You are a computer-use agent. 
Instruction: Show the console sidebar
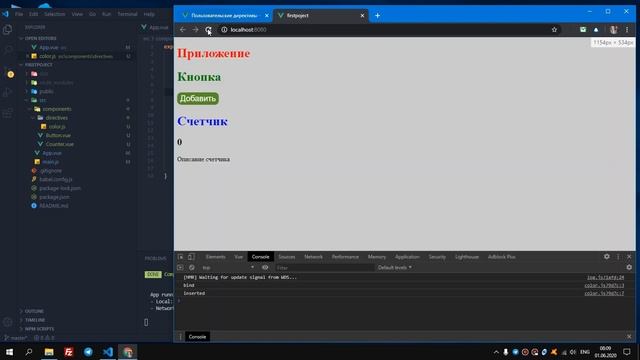tap(180, 267)
